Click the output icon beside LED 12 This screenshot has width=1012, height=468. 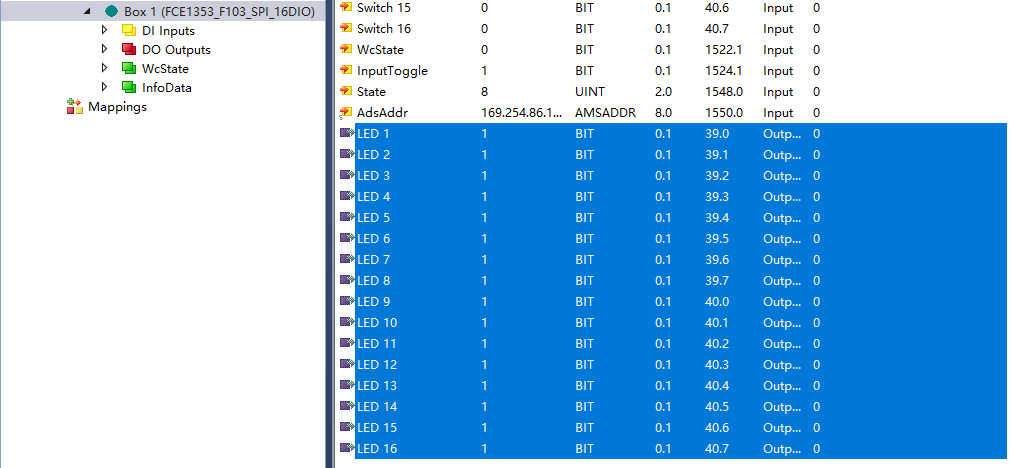pos(347,364)
